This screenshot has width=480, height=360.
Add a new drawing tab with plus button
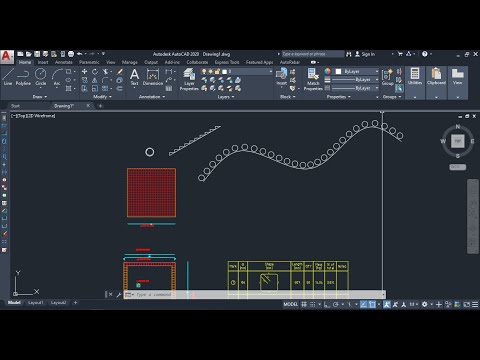(x=100, y=106)
